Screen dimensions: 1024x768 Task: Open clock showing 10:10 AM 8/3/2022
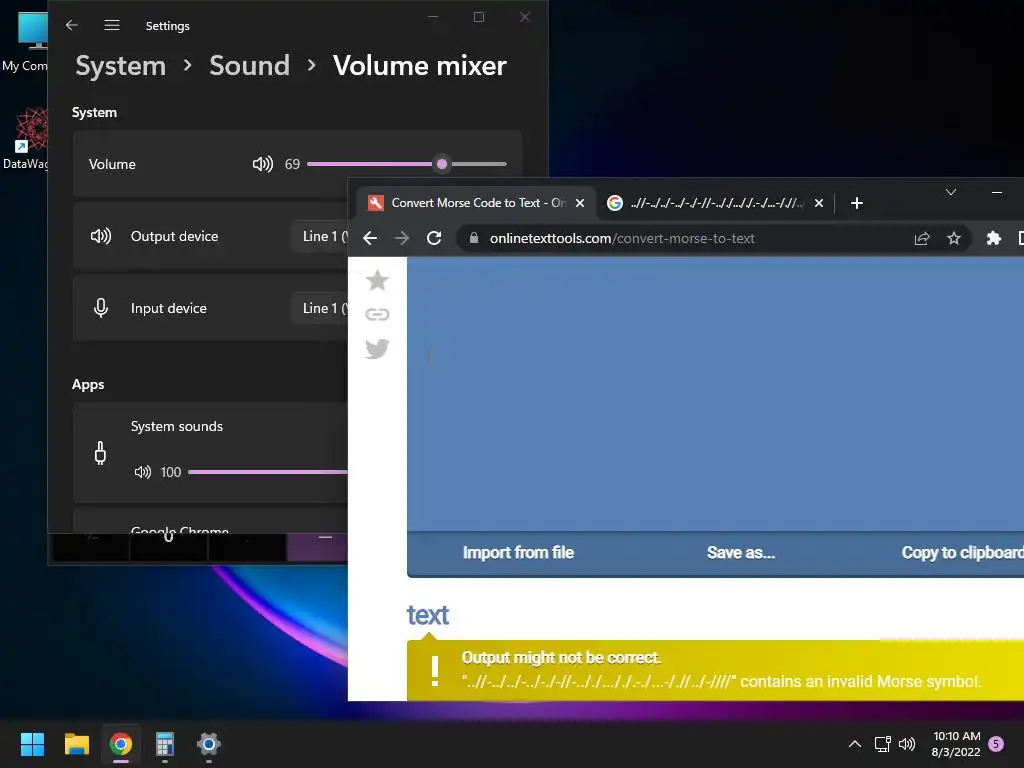[x=956, y=744]
